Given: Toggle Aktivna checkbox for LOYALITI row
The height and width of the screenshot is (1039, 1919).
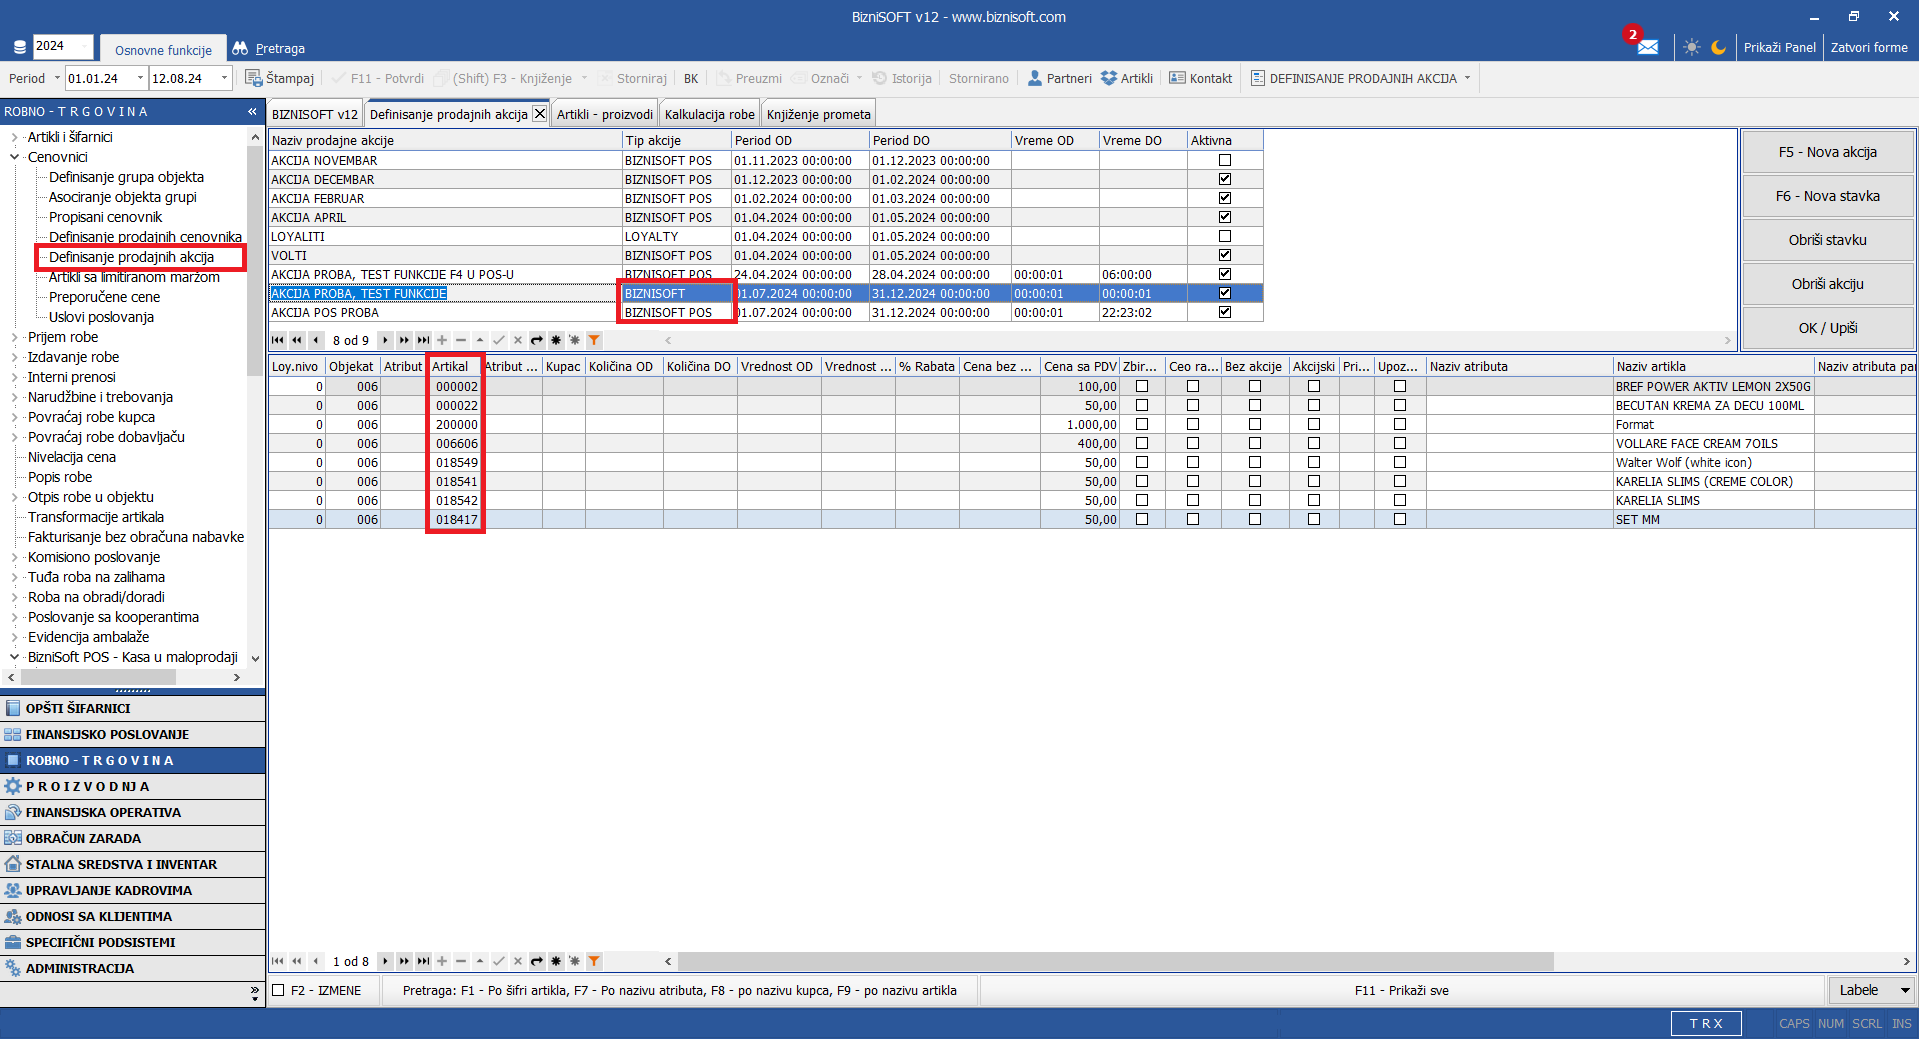Looking at the screenshot, I should point(1224,236).
